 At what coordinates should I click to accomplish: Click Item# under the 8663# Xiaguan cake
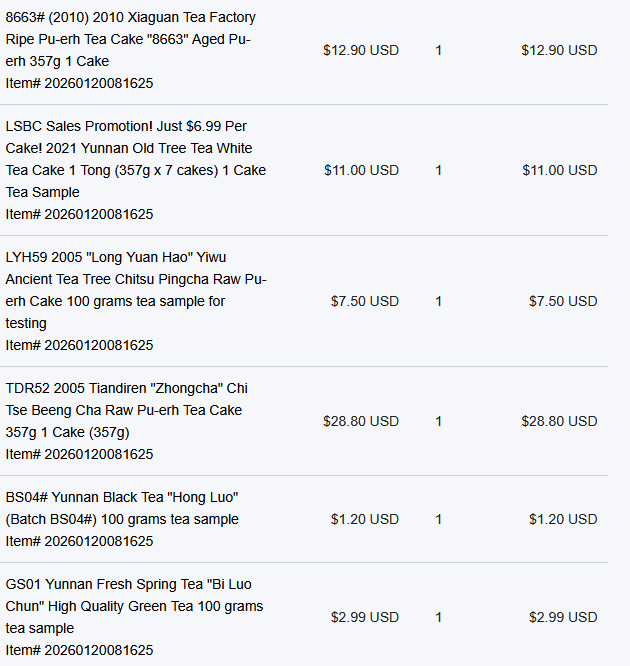tap(79, 83)
